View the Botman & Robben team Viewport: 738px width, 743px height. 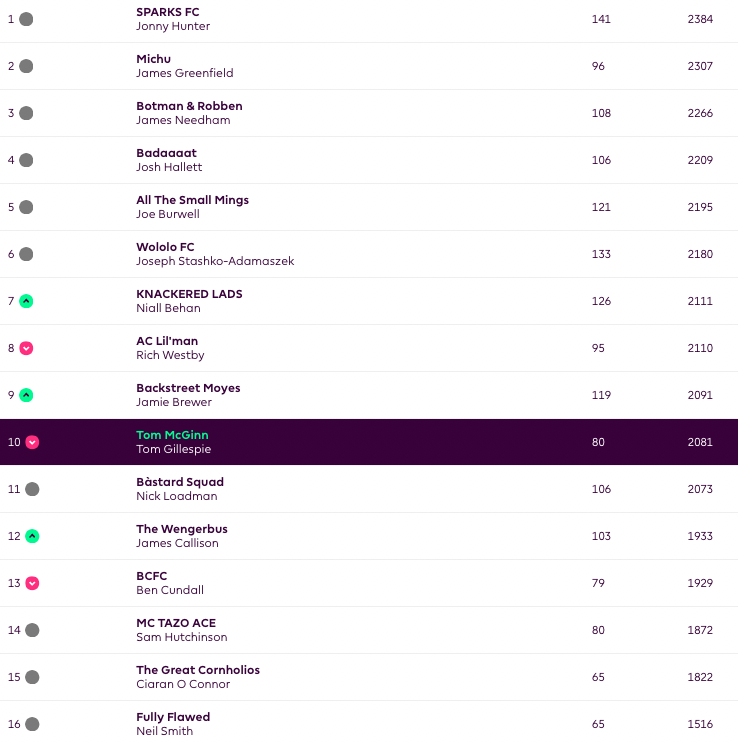189,106
